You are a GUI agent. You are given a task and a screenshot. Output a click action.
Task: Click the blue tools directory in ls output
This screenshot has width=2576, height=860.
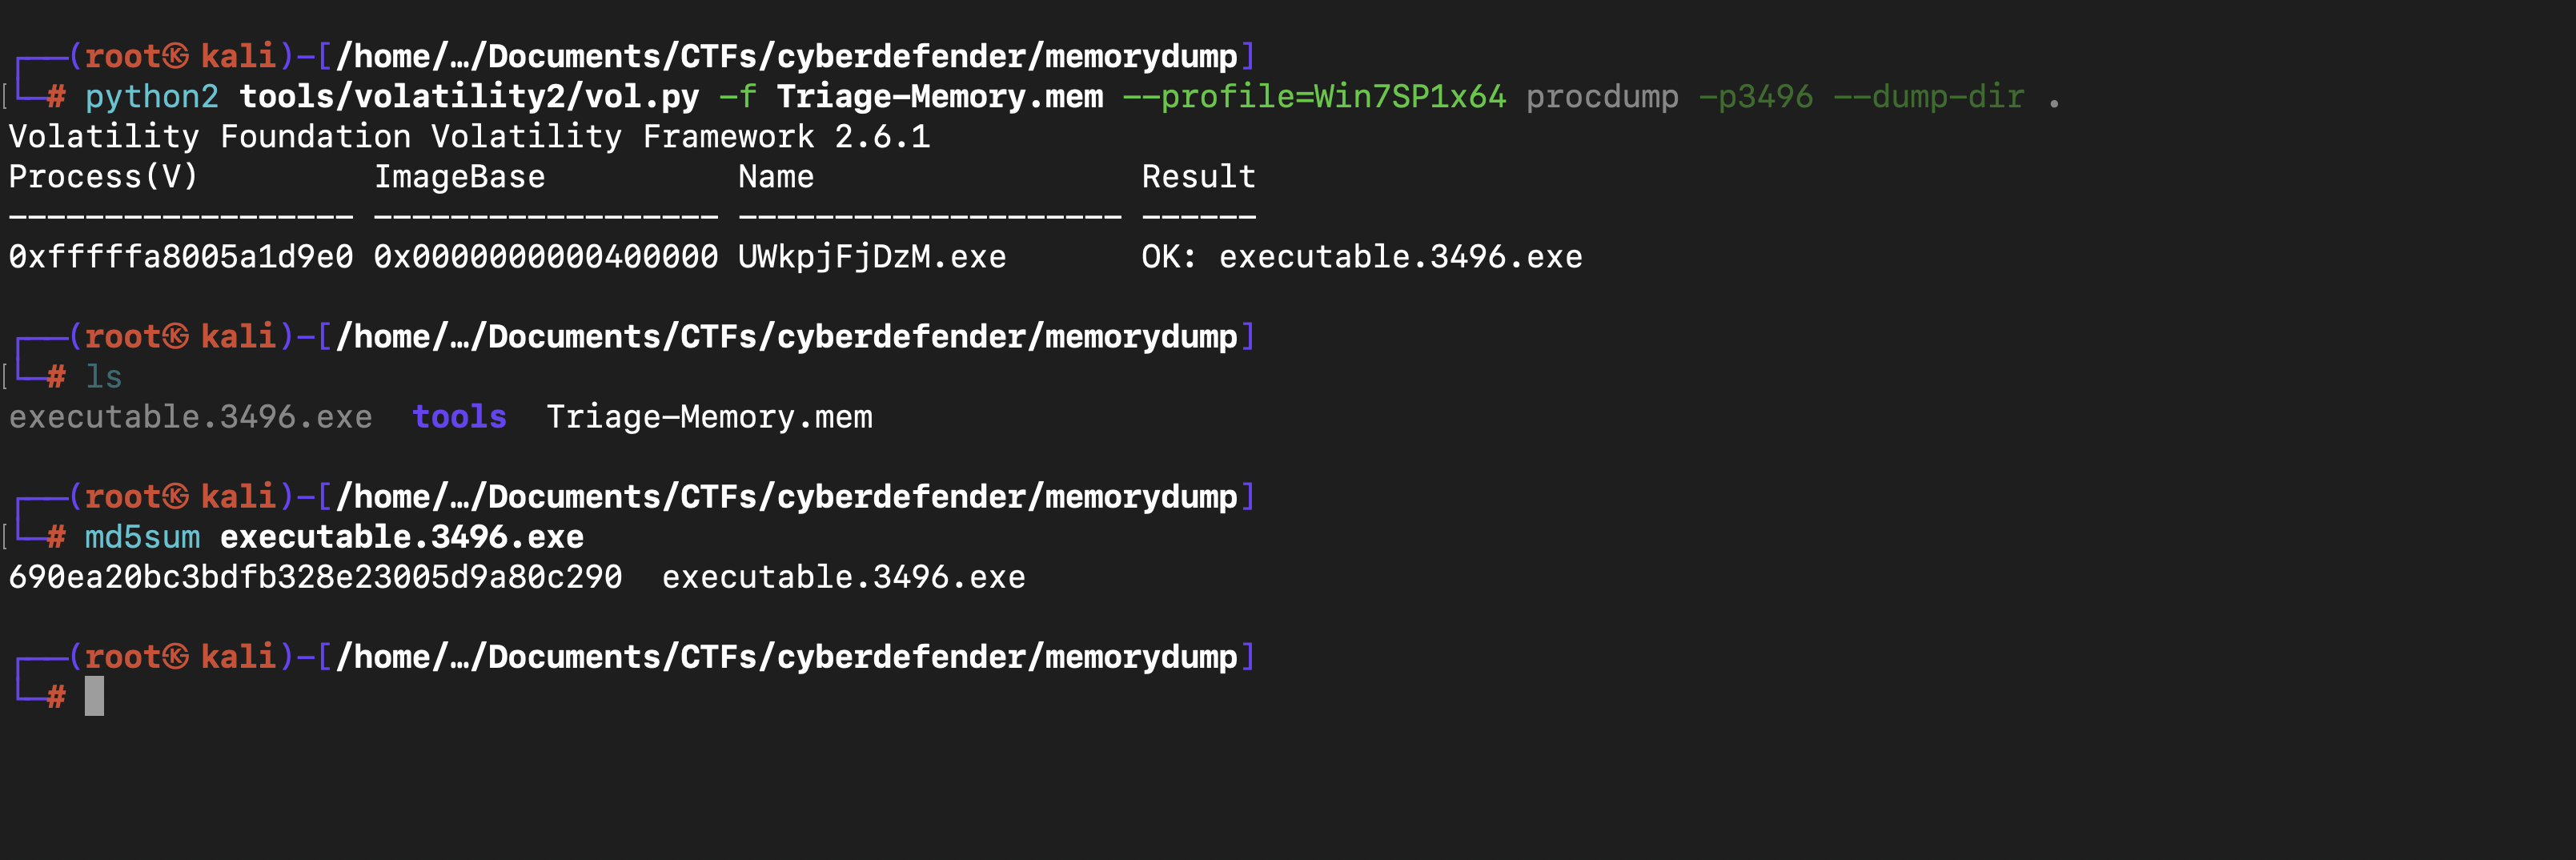(460, 417)
